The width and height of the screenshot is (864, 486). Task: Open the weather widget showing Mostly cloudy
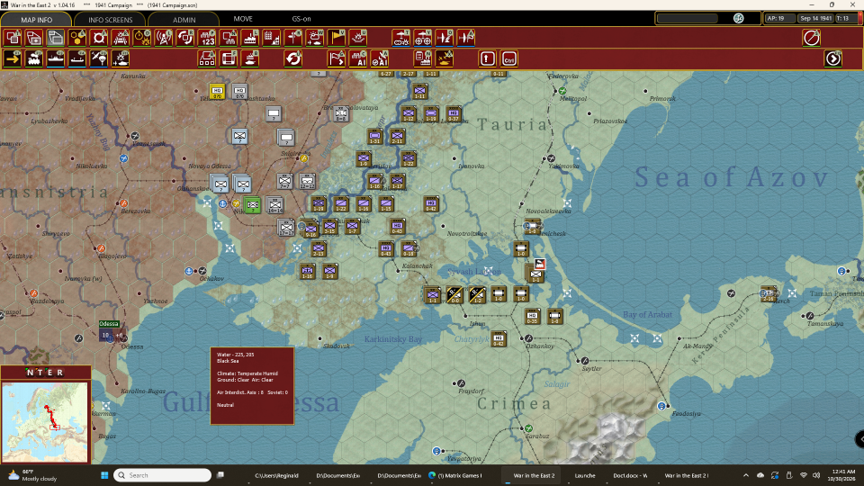pyautogui.click(x=33, y=475)
